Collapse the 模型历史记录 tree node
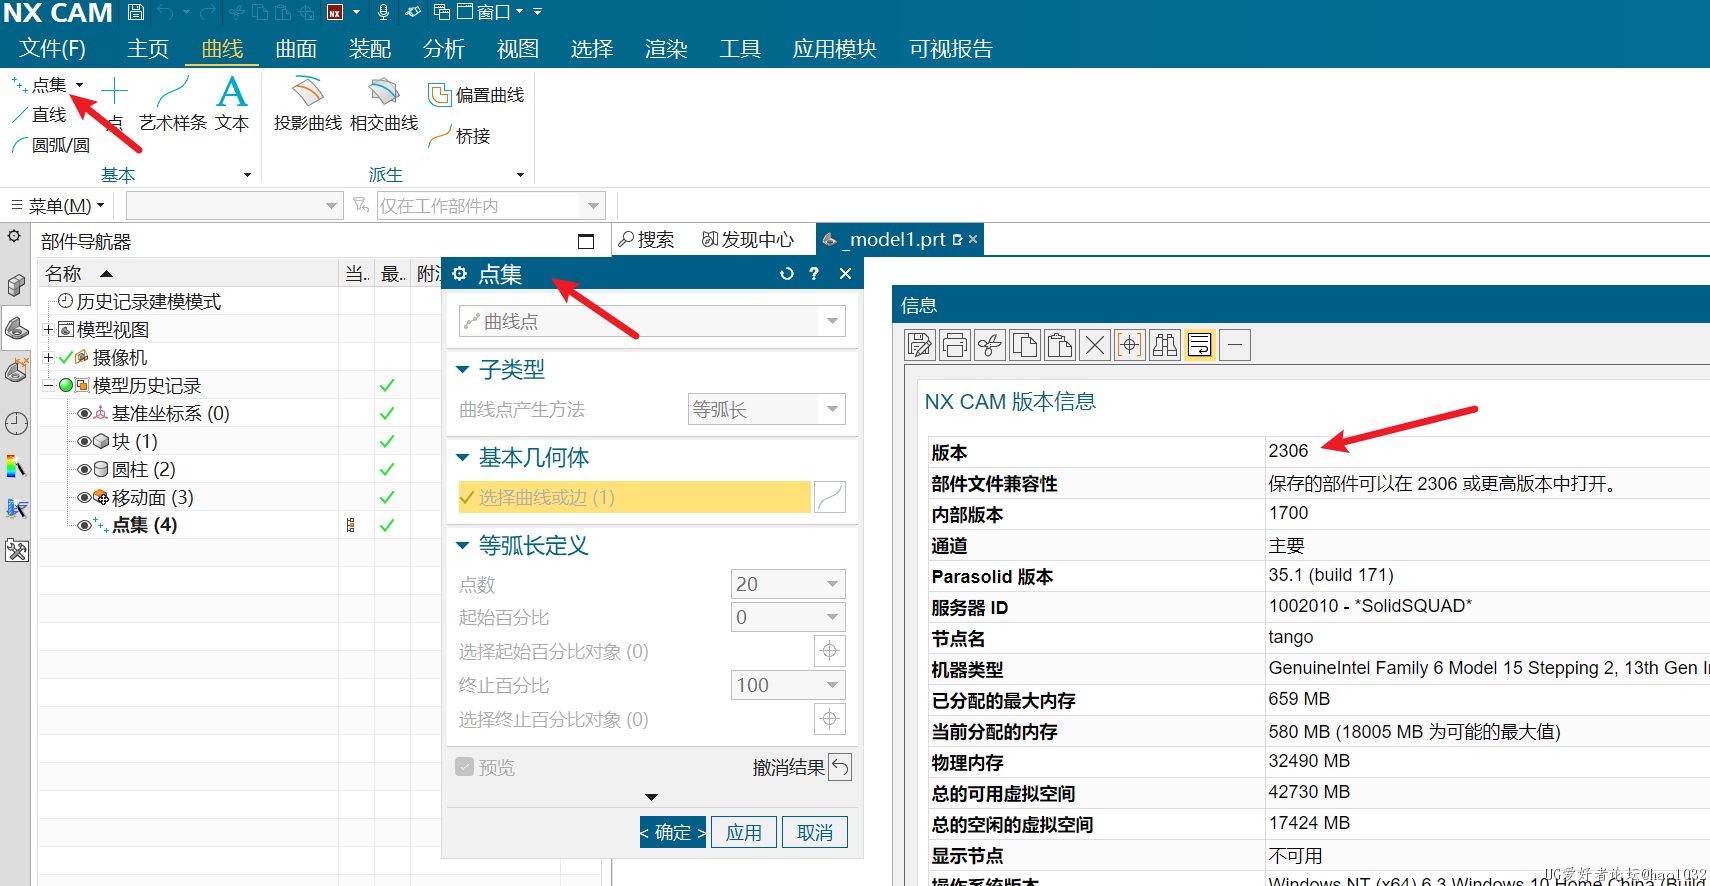 click(48, 385)
